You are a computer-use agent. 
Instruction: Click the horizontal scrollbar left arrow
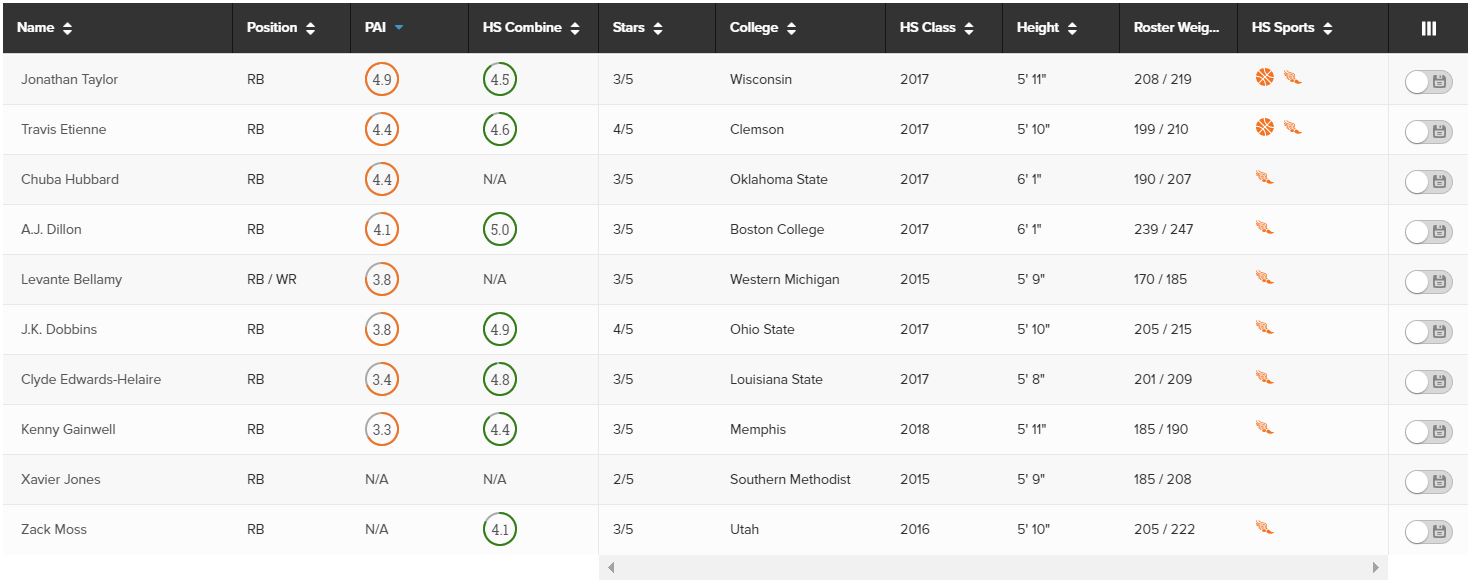point(611,568)
